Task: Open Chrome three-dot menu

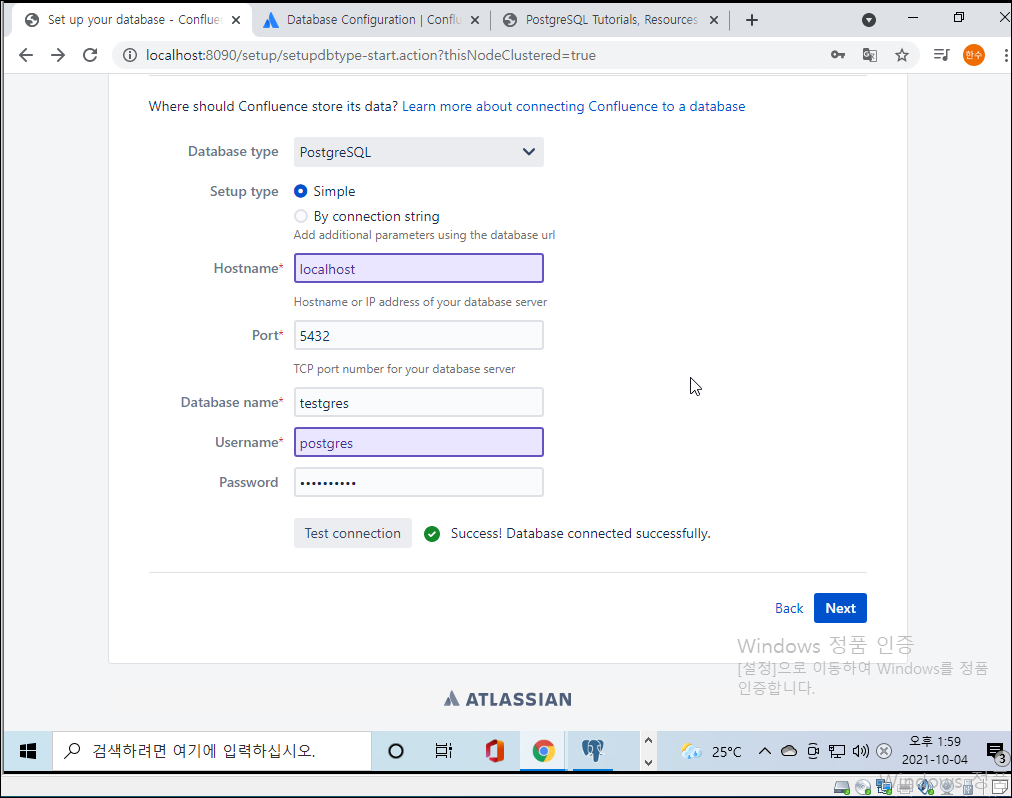Action: [x=1005, y=56]
